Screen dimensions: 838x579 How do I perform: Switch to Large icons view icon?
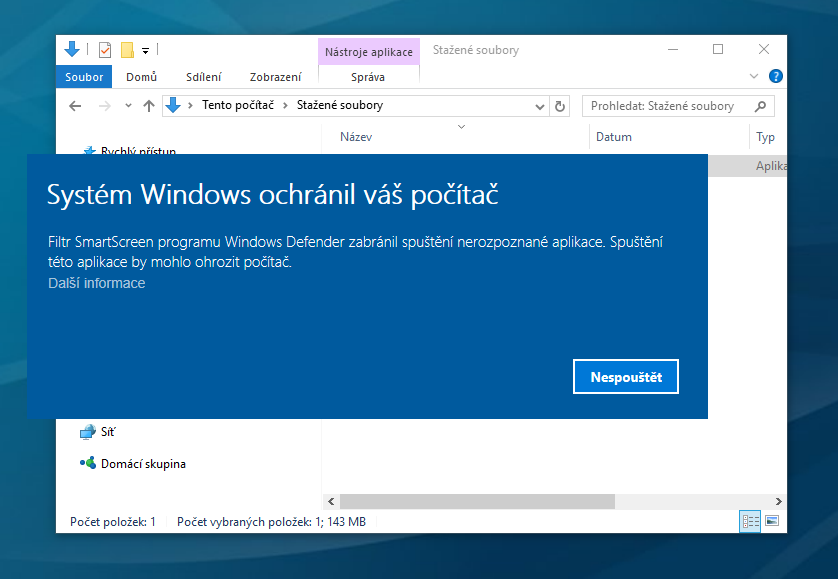pyautogui.click(x=772, y=521)
